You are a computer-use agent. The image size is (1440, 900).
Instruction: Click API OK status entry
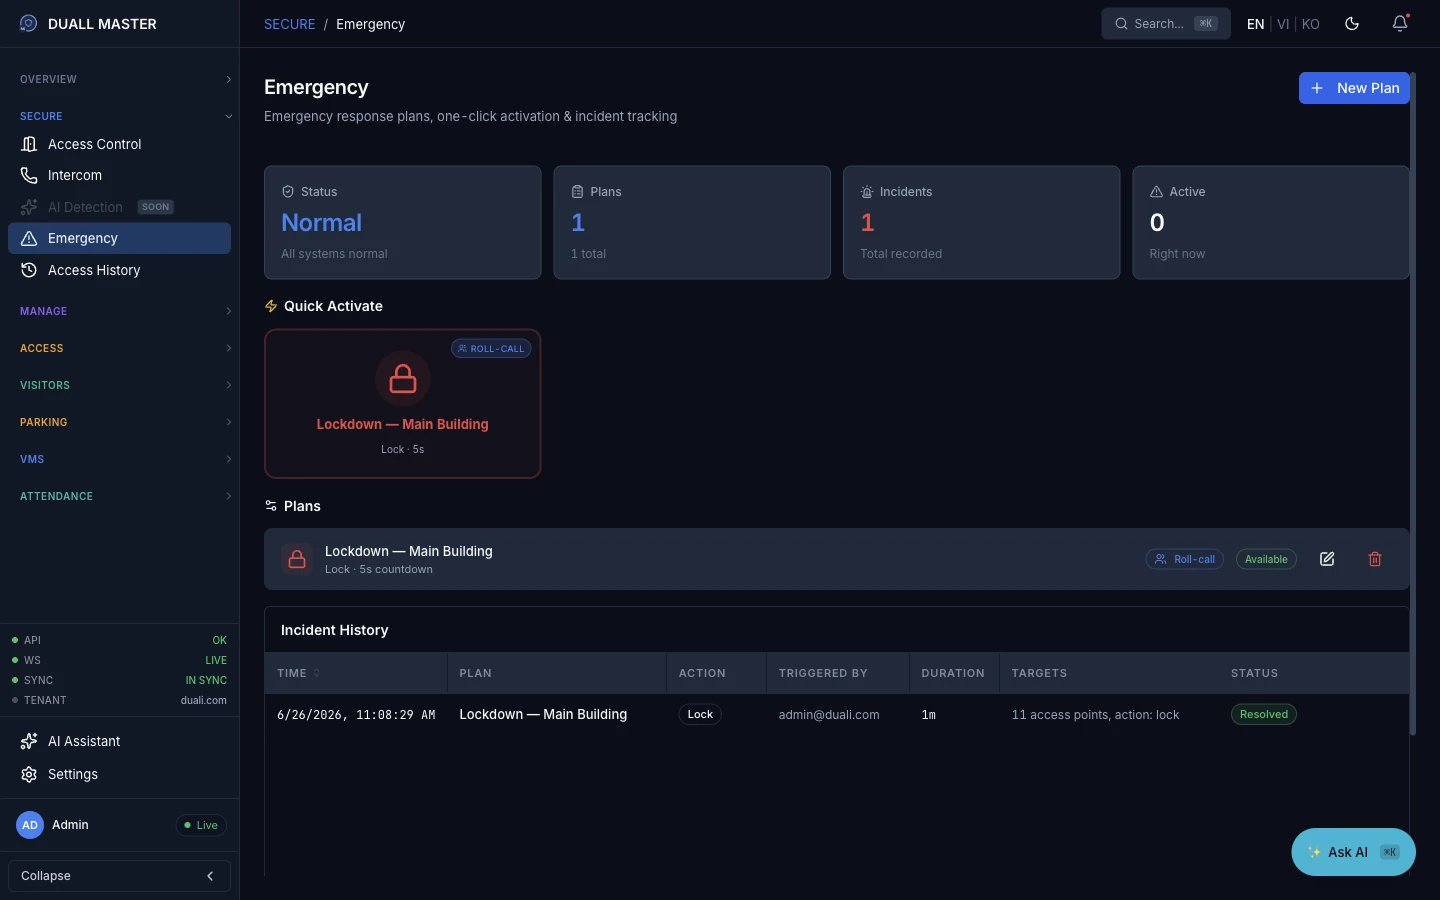point(119,640)
